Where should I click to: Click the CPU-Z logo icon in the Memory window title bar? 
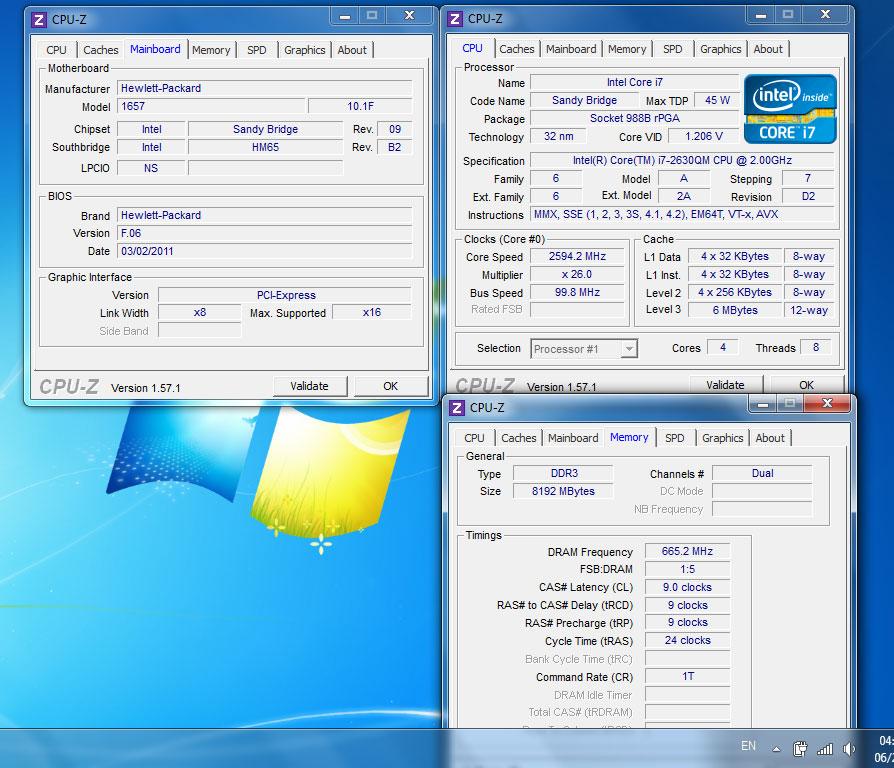457,408
